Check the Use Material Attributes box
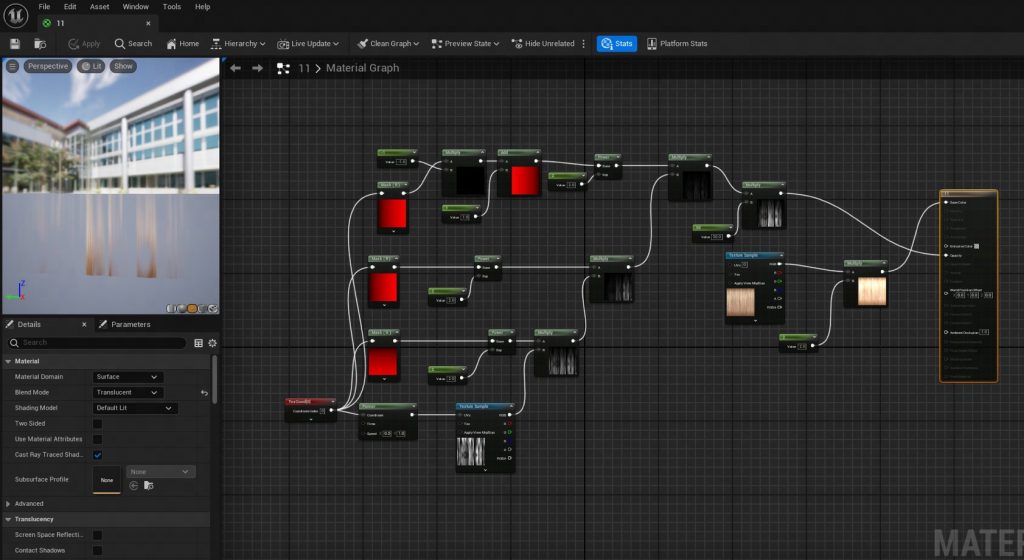 pos(98,440)
